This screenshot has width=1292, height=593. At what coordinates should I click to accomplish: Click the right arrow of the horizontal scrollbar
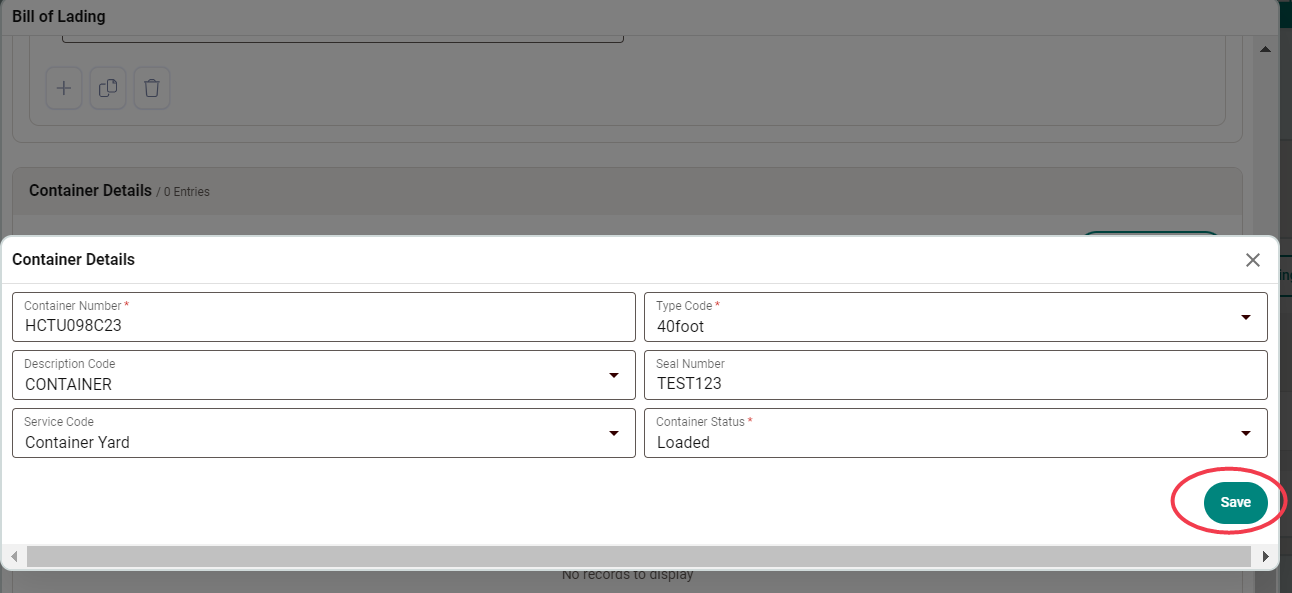pyautogui.click(x=1266, y=556)
